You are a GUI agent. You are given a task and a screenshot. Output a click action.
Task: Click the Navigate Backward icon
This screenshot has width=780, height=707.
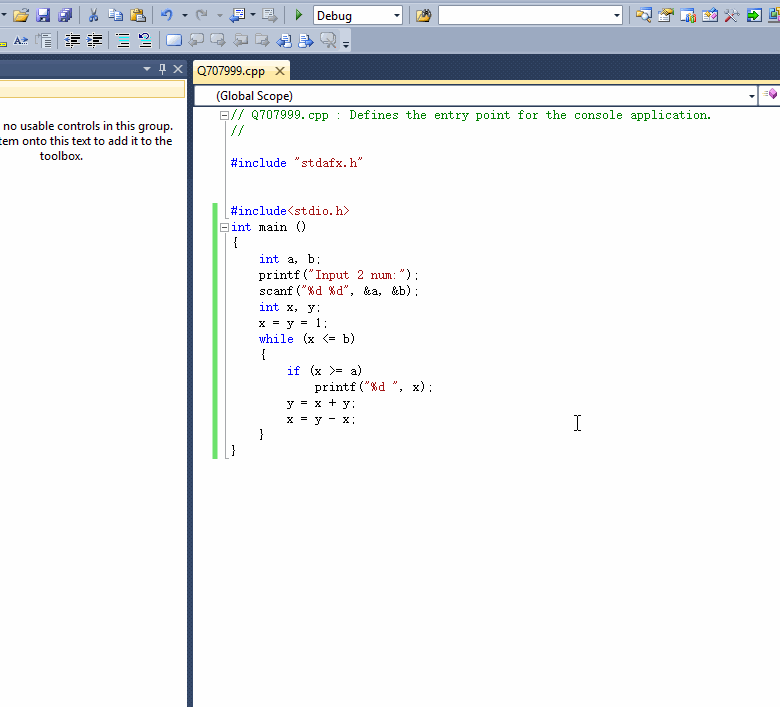(237, 15)
